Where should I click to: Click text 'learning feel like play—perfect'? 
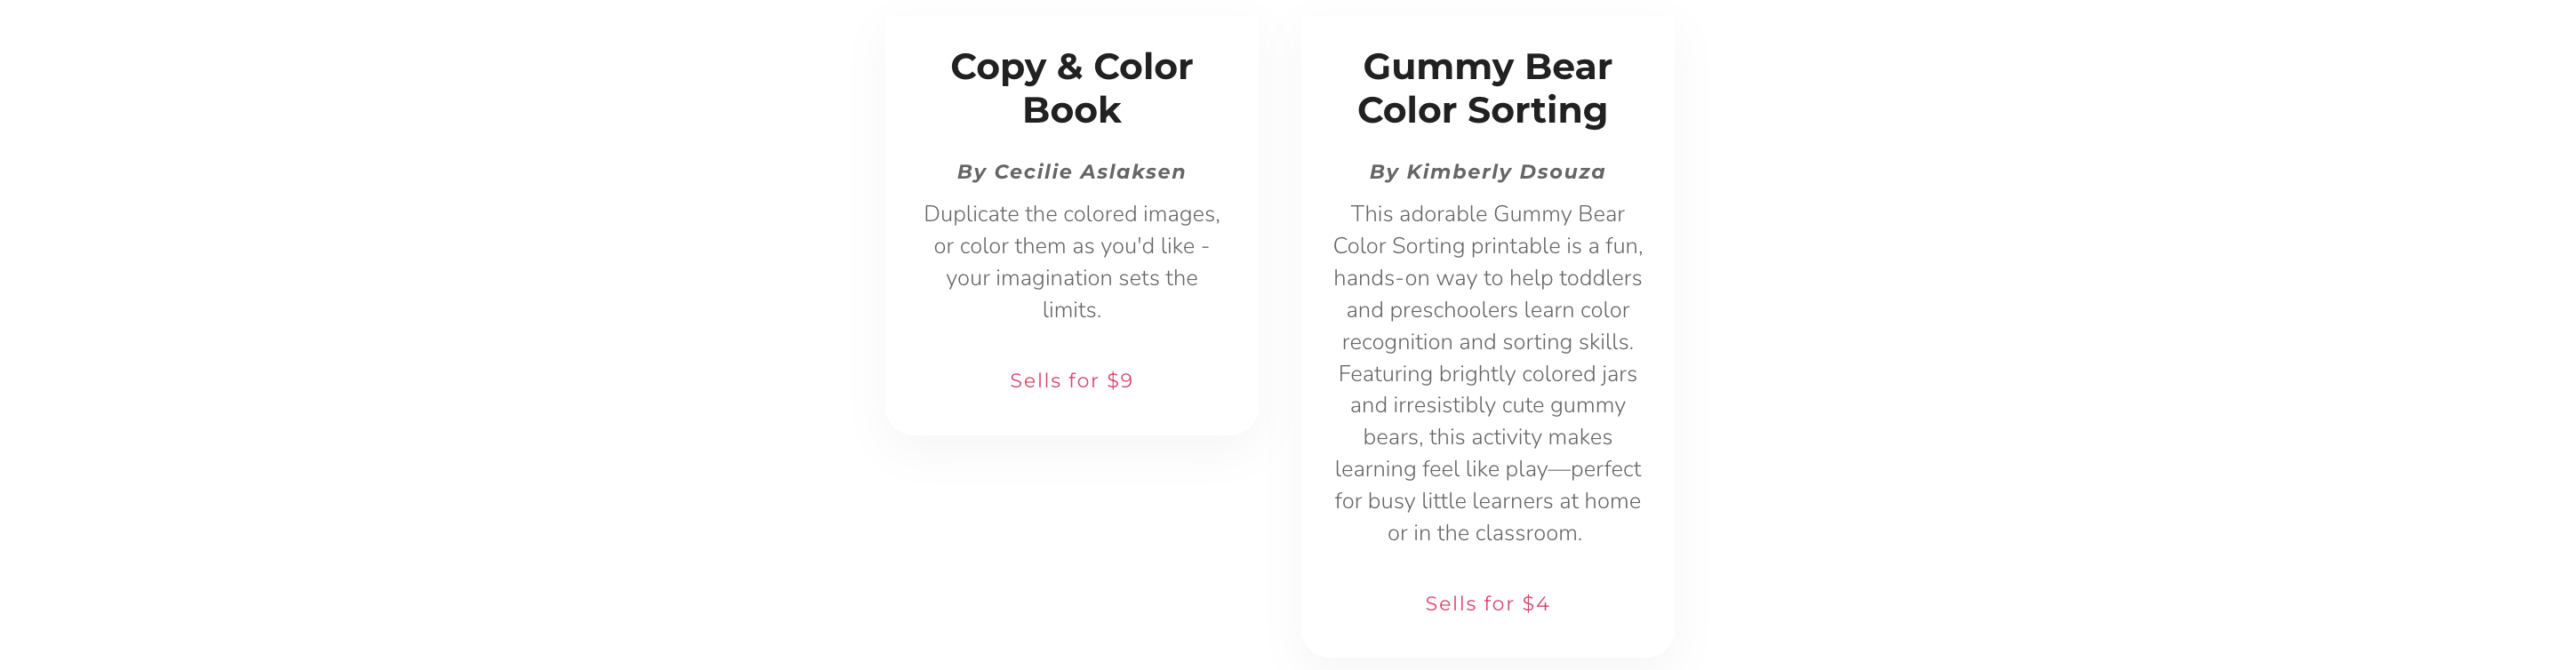tap(1486, 469)
